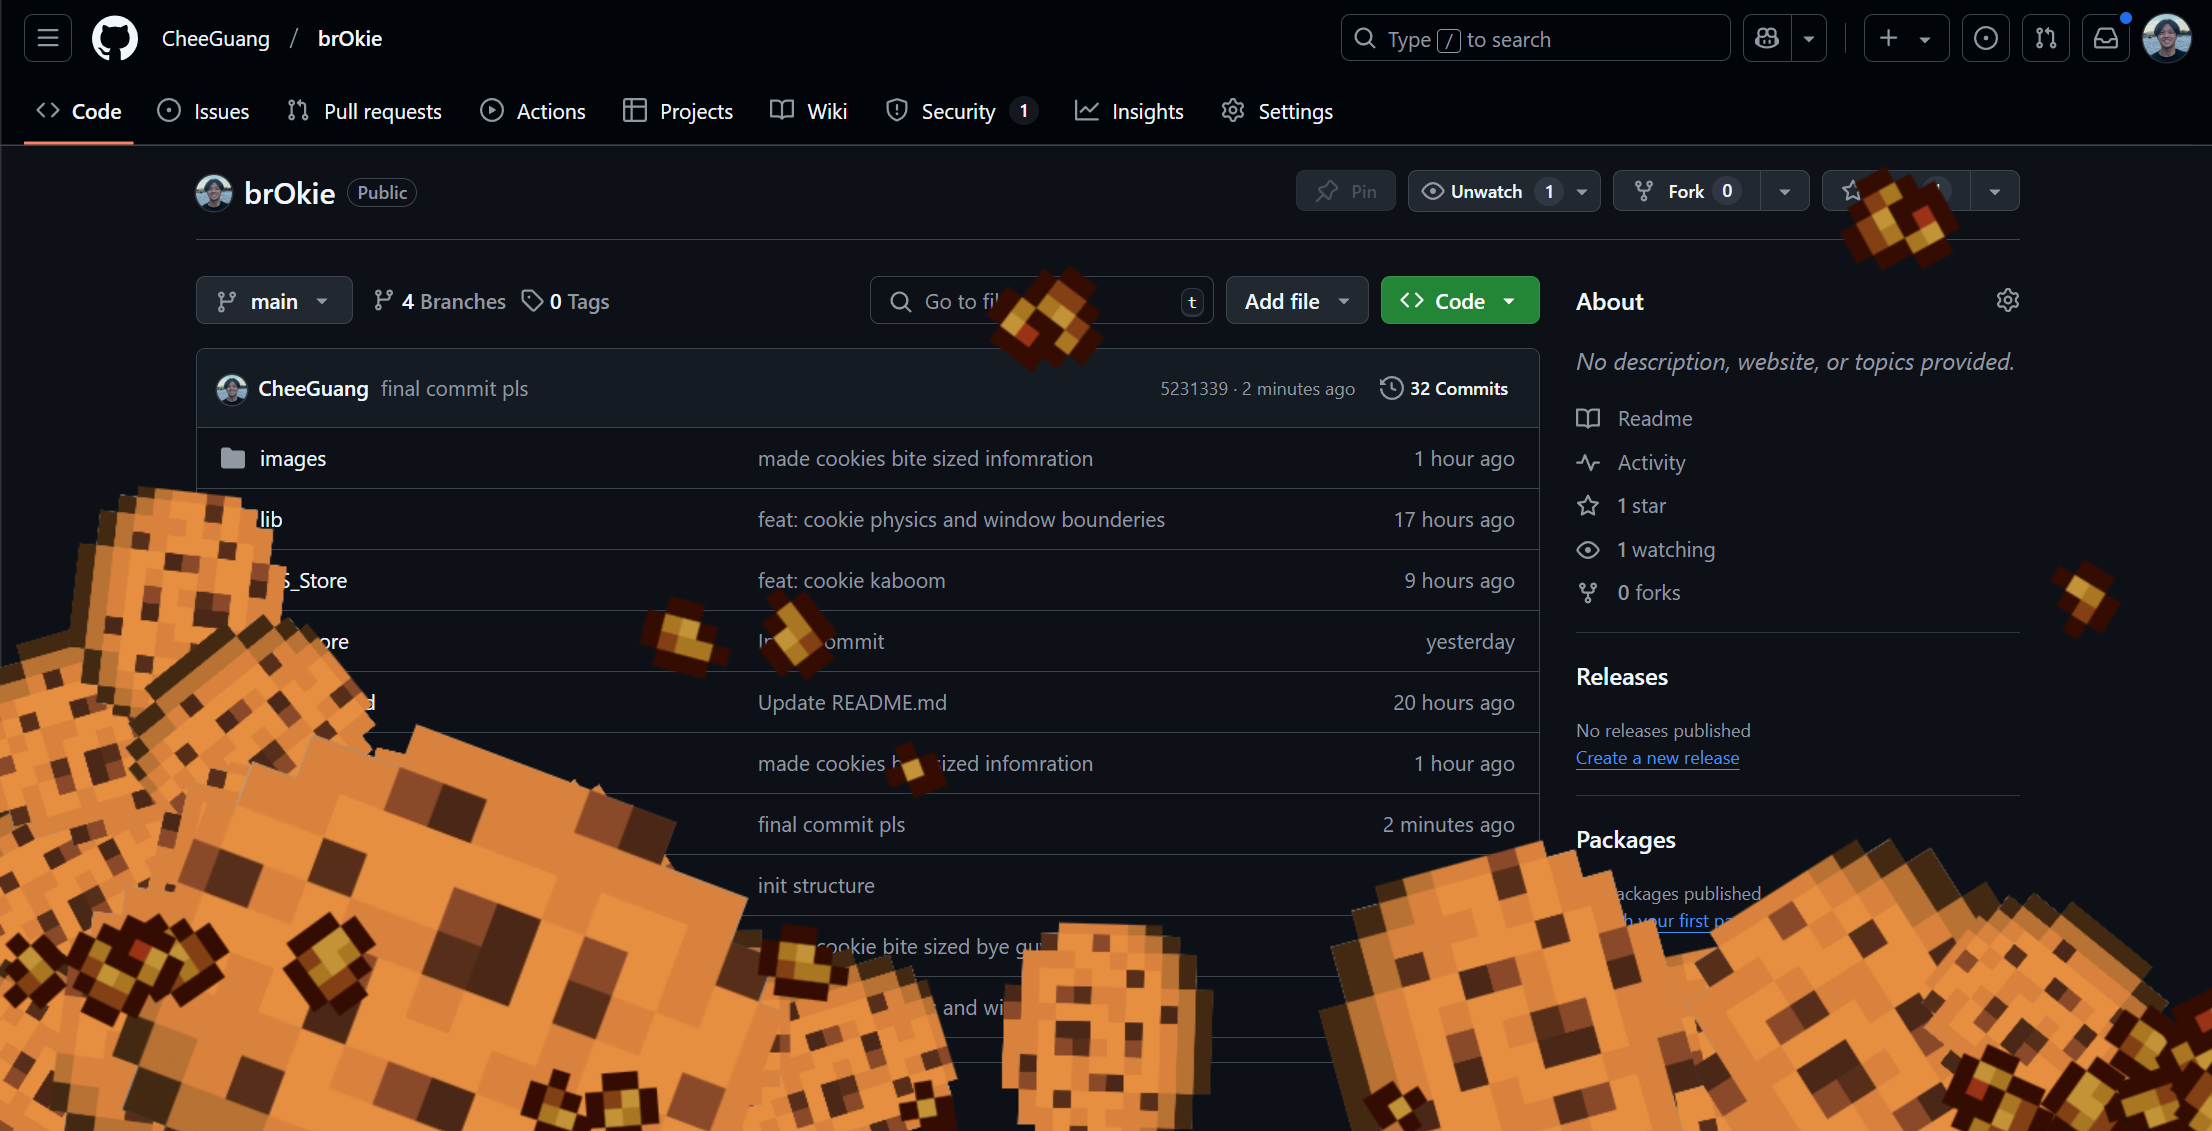The width and height of the screenshot is (2212, 1131).
Task: Open the green Code dropdown
Action: 1459,301
